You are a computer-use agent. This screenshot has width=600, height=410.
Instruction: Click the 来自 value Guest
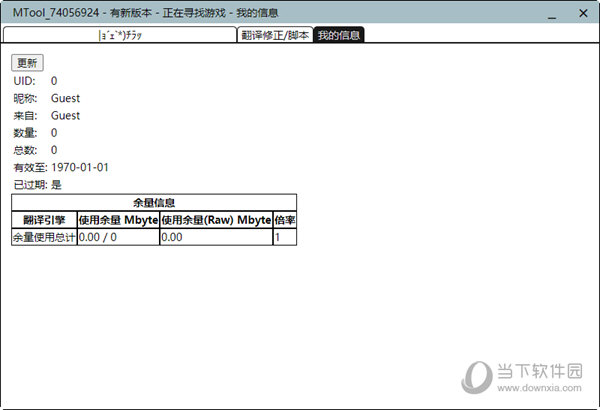pyautogui.click(x=65, y=116)
